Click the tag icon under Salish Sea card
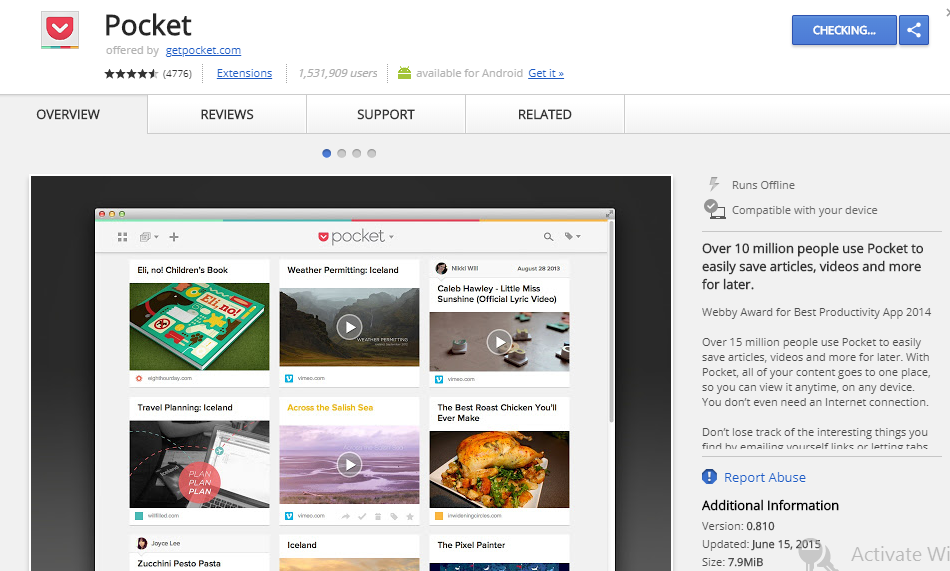 394,516
